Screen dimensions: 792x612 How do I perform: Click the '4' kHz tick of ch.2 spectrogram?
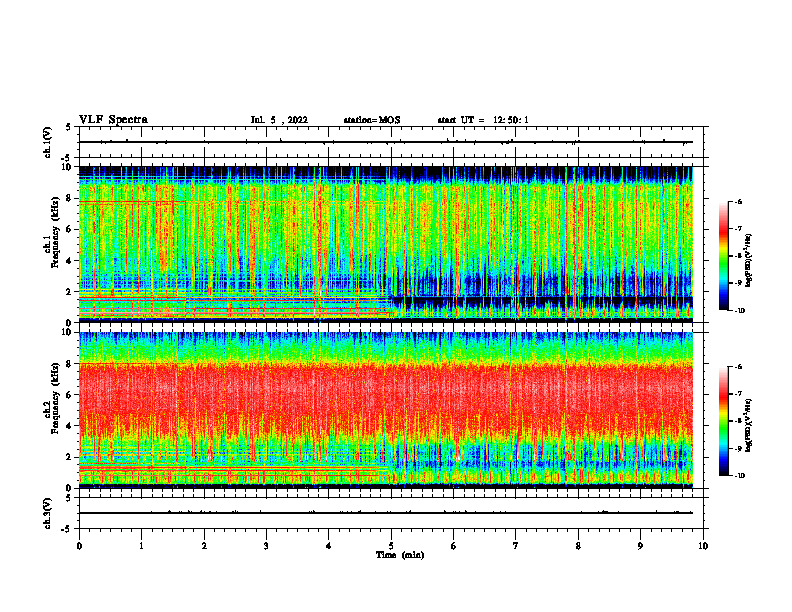71,426
